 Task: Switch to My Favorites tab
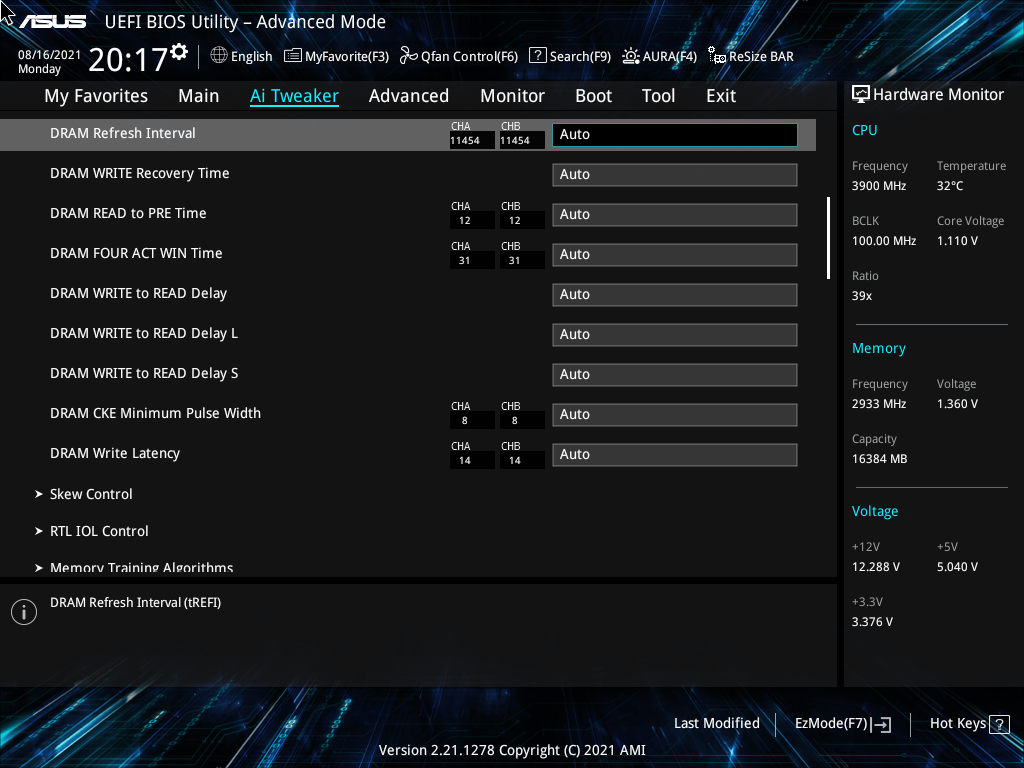96,96
